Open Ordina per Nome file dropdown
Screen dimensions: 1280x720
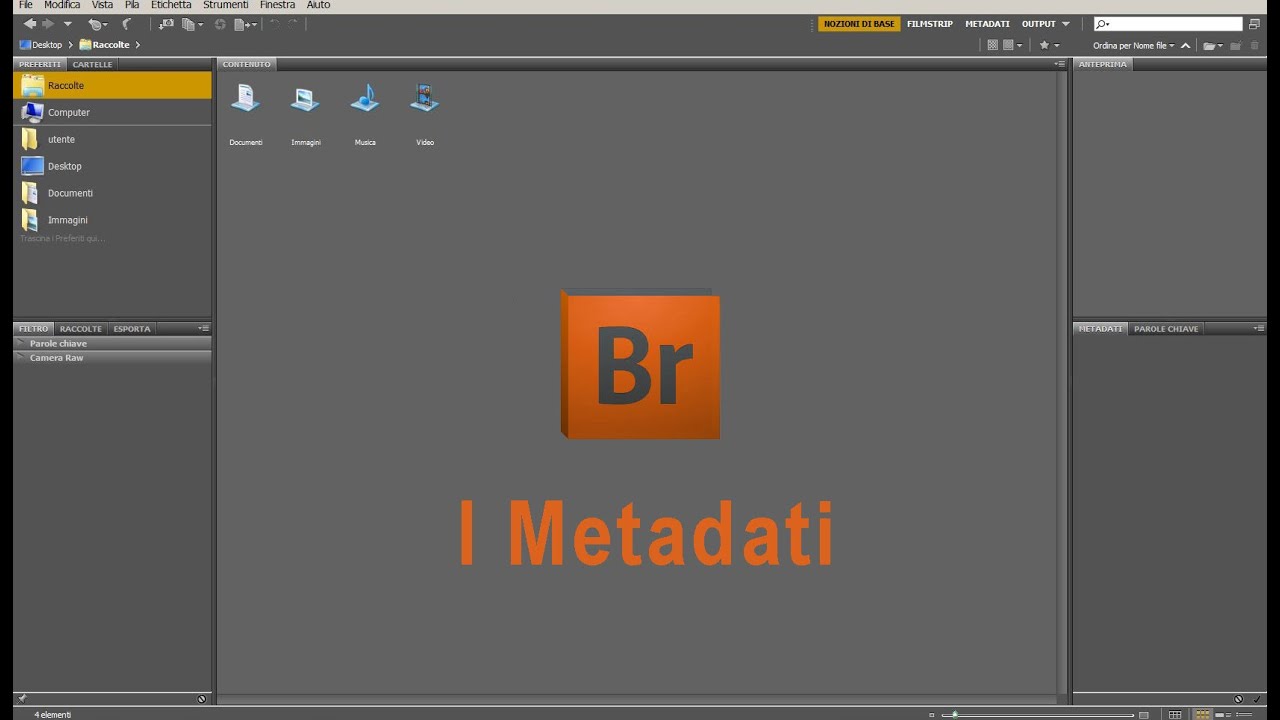click(1133, 45)
